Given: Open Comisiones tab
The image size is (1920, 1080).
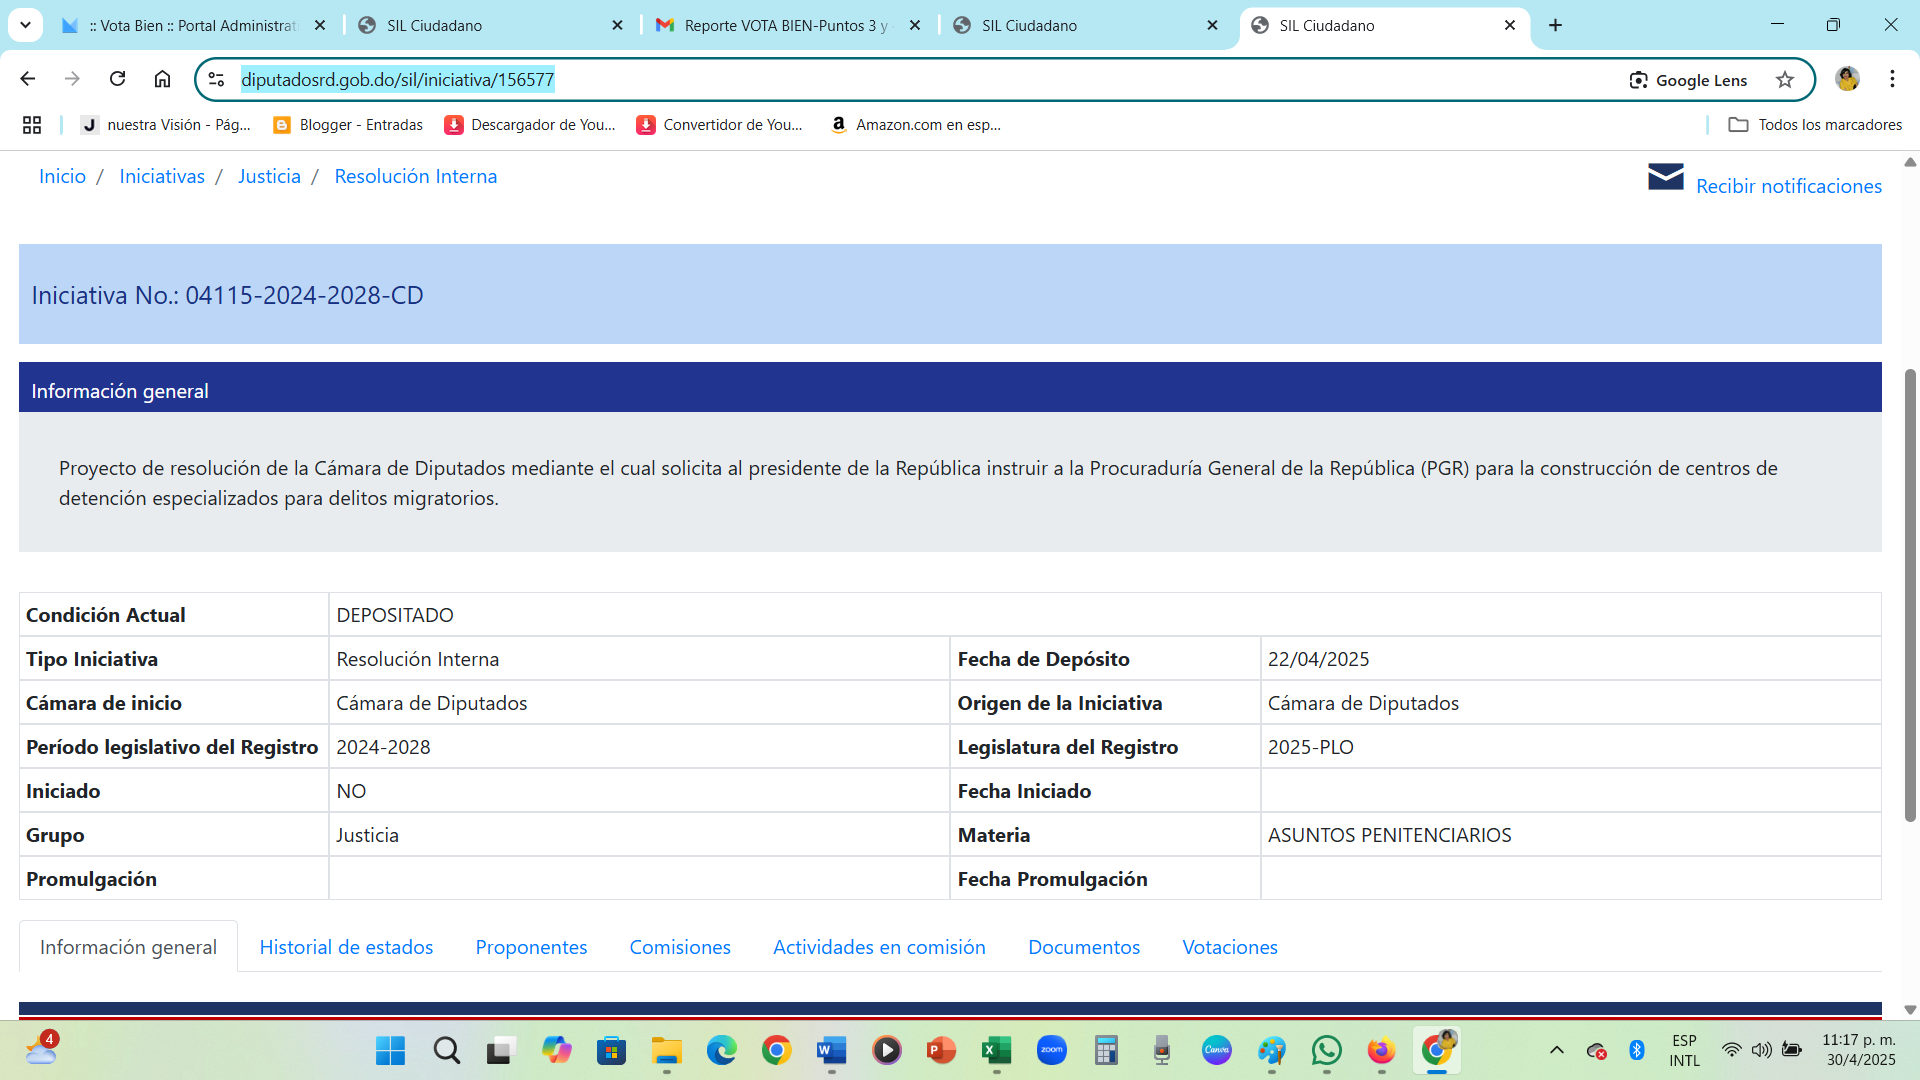Looking at the screenshot, I should pyautogui.click(x=680, y=947).
